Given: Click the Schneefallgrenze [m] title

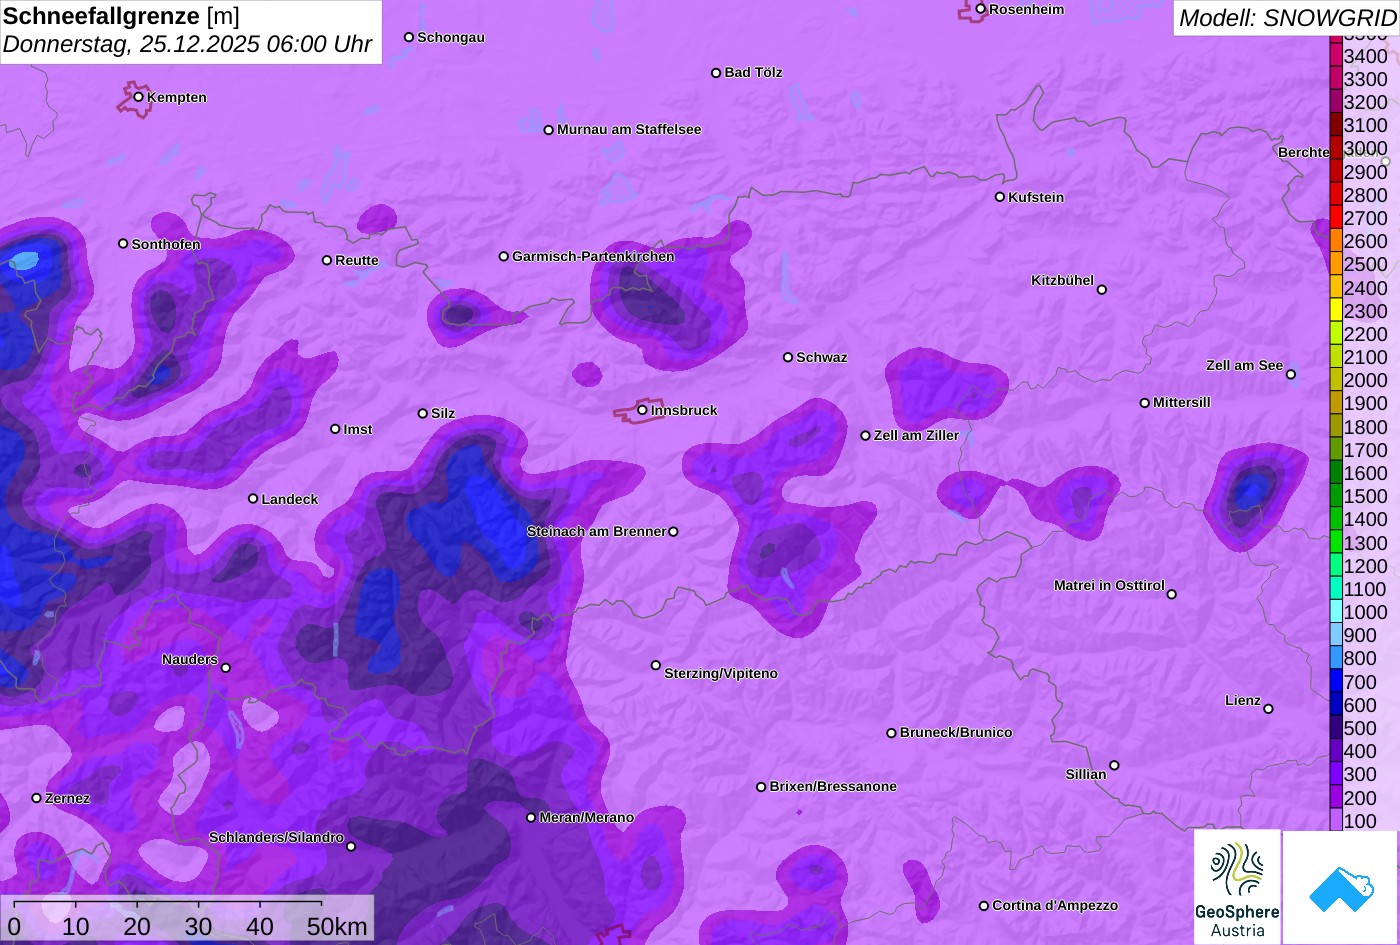Looking at the screenshot, I should tap(121, 16).
